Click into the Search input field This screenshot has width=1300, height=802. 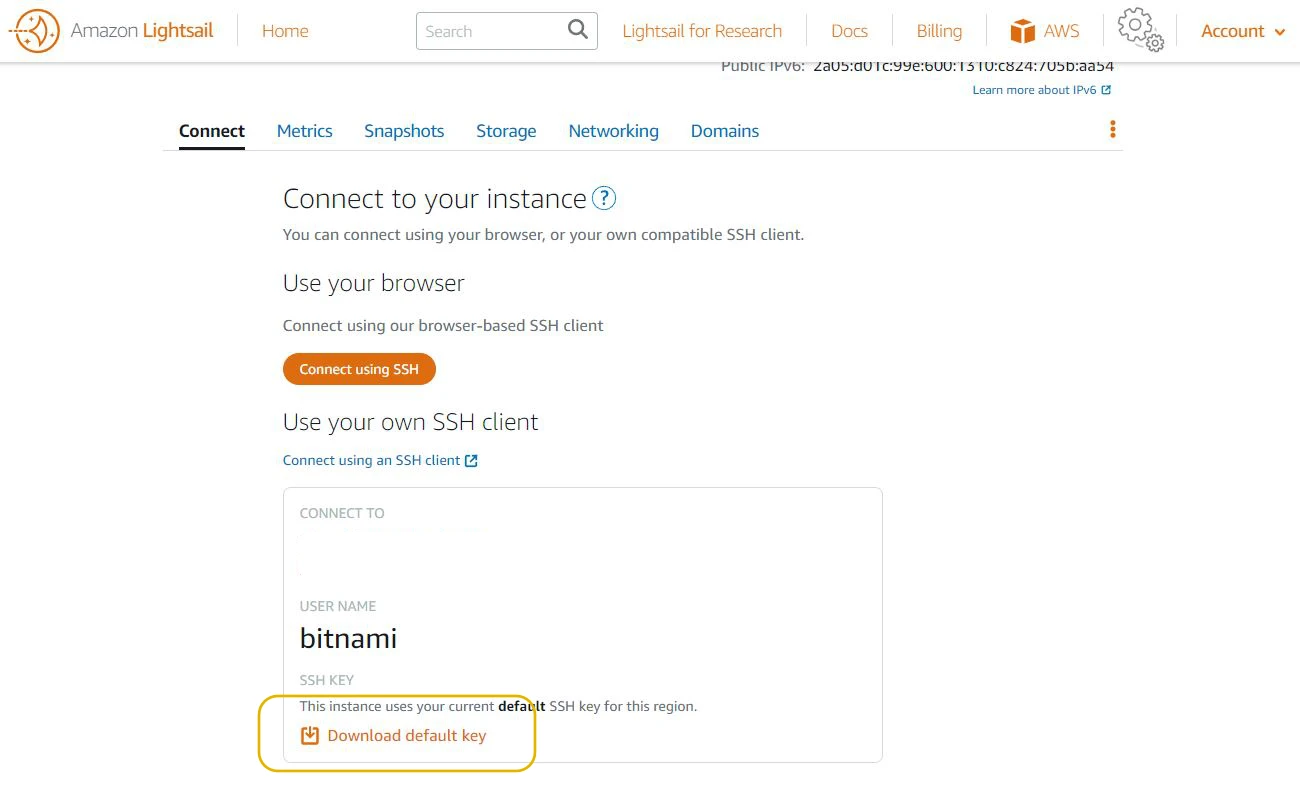point(490,31)
